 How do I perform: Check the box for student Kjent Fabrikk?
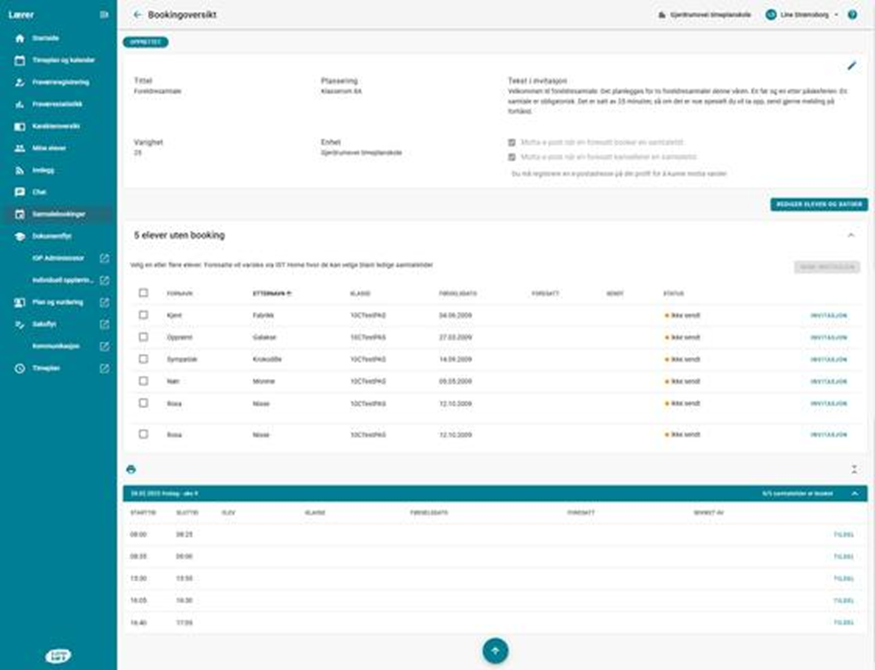click(x=144, y=315)
